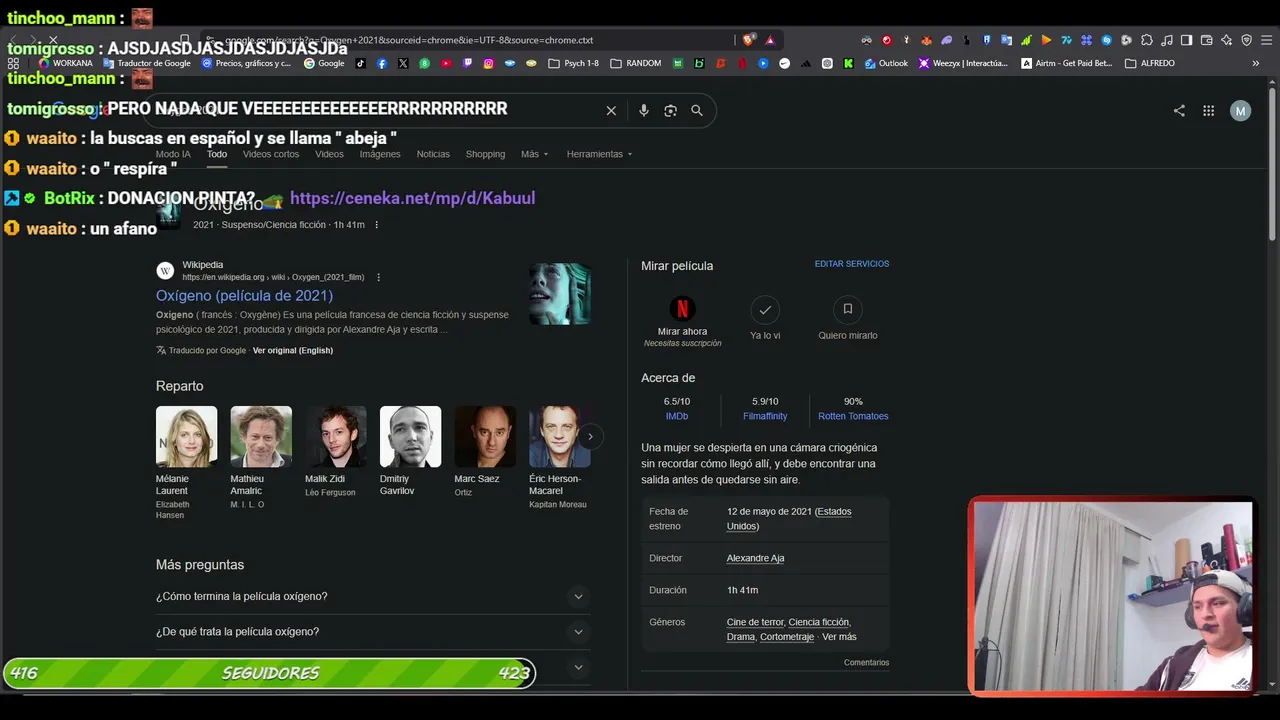The width and height of the screenshot is (1280, 720).
Task: Open the Brave main menu
Action: point(1267,40)
